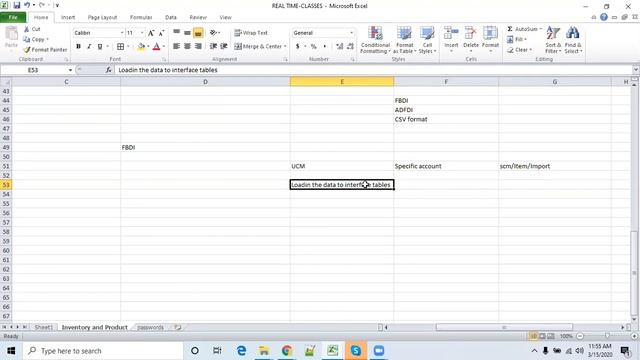Viewport: 640px width, 360px height.
Task: Toggle Align Text Left
Action: (x=176, y=46)
